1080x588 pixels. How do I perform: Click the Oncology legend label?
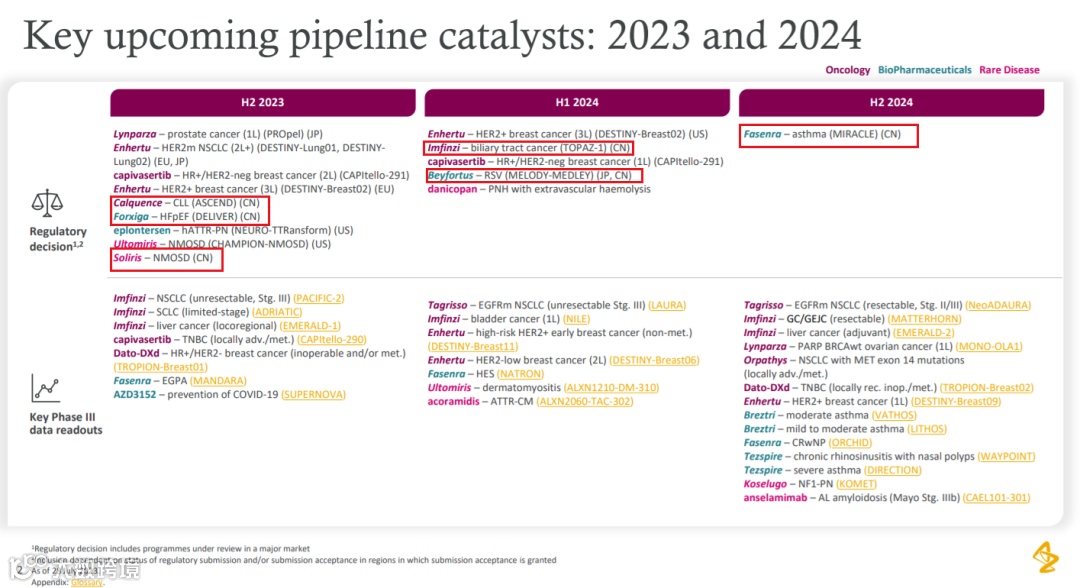[x=847, y=70]
